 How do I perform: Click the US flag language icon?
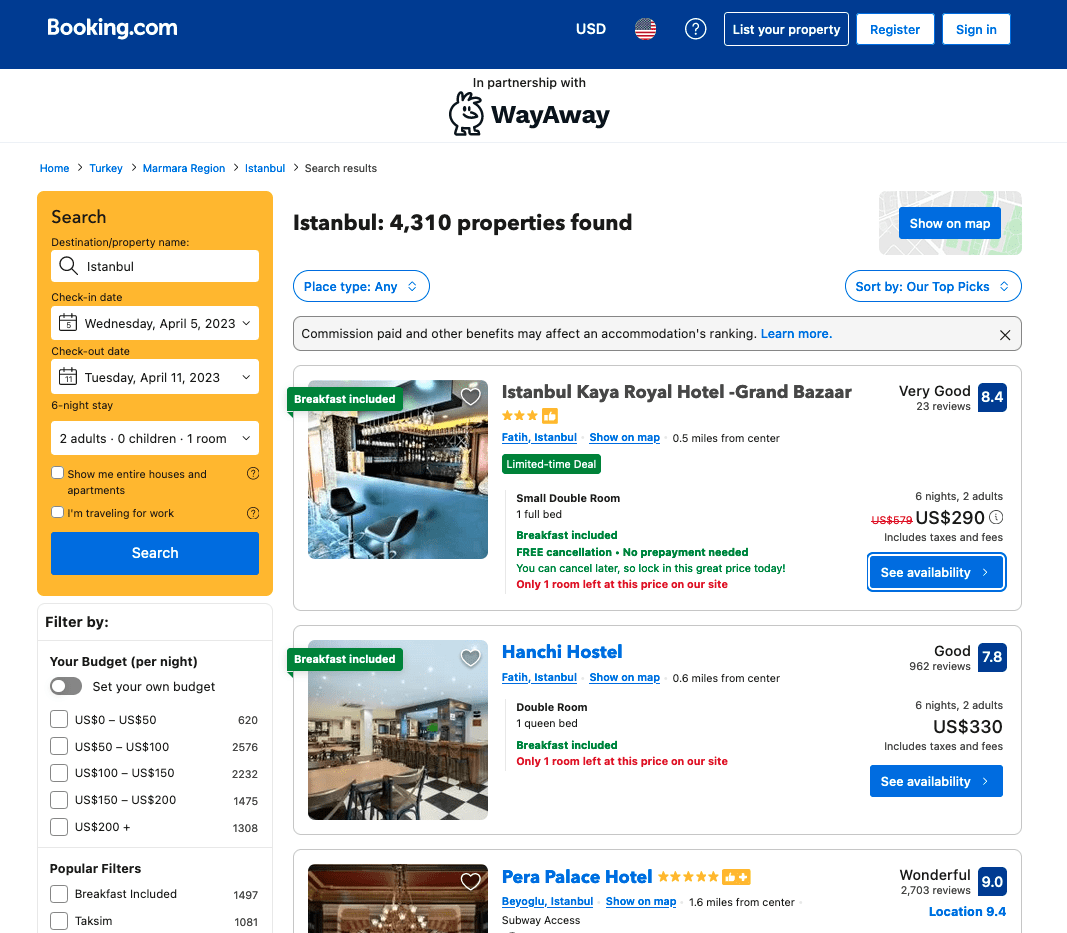(645, 29)
